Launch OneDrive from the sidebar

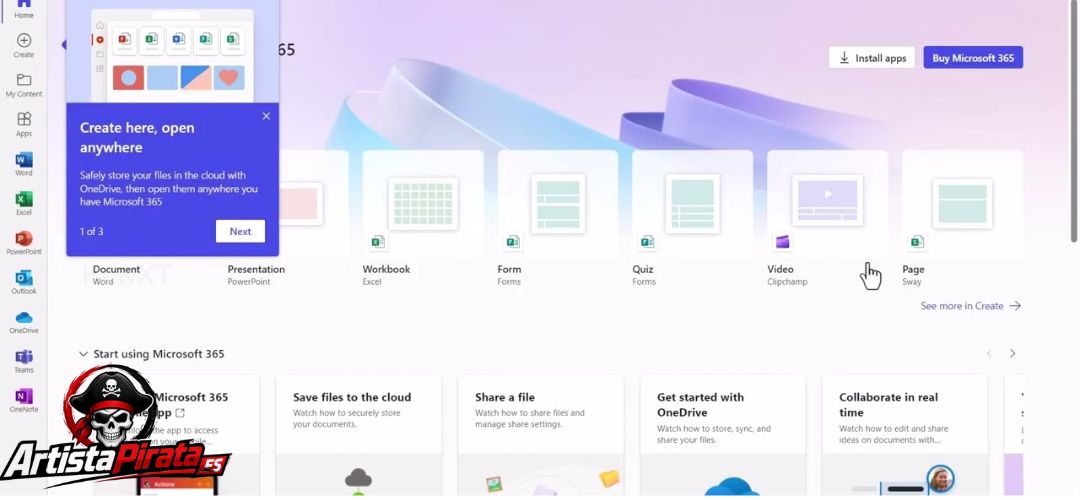pos(23,322)
